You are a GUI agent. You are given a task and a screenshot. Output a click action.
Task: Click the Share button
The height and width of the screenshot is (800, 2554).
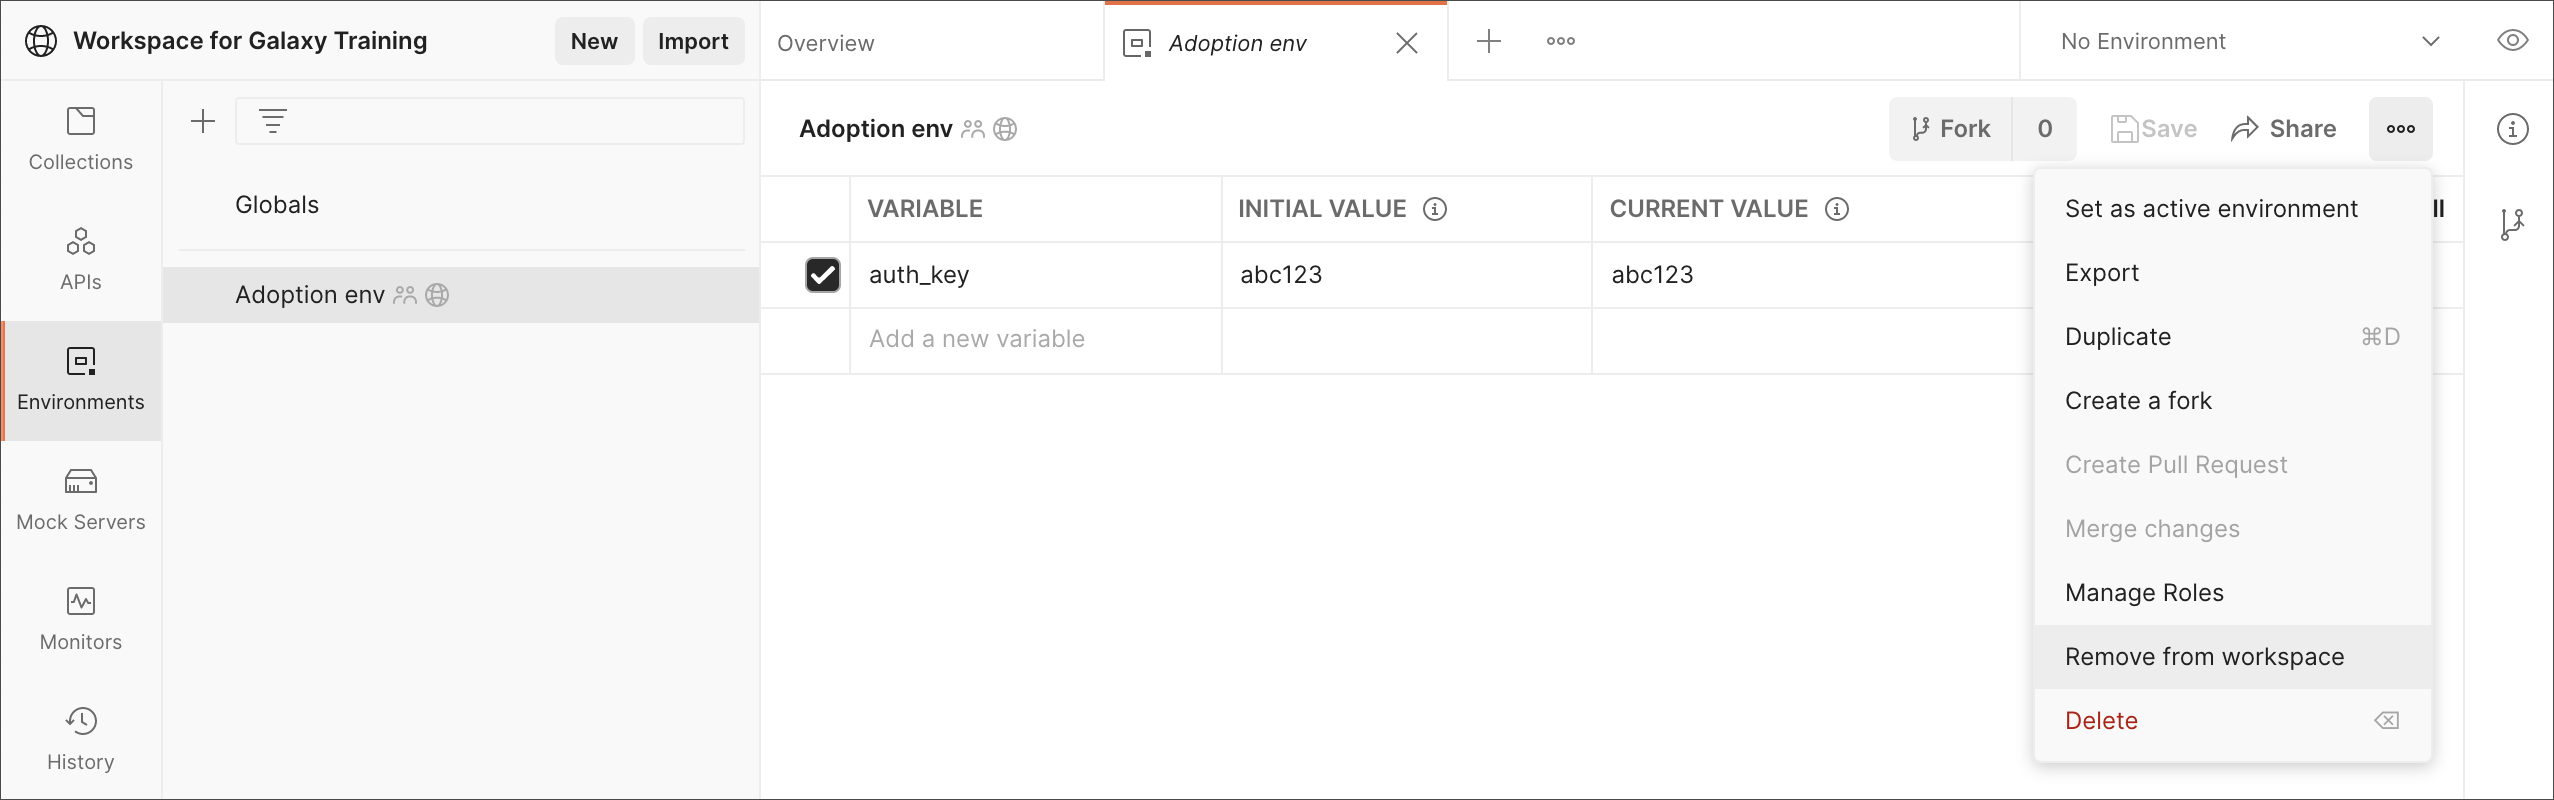click(2284, 129)
